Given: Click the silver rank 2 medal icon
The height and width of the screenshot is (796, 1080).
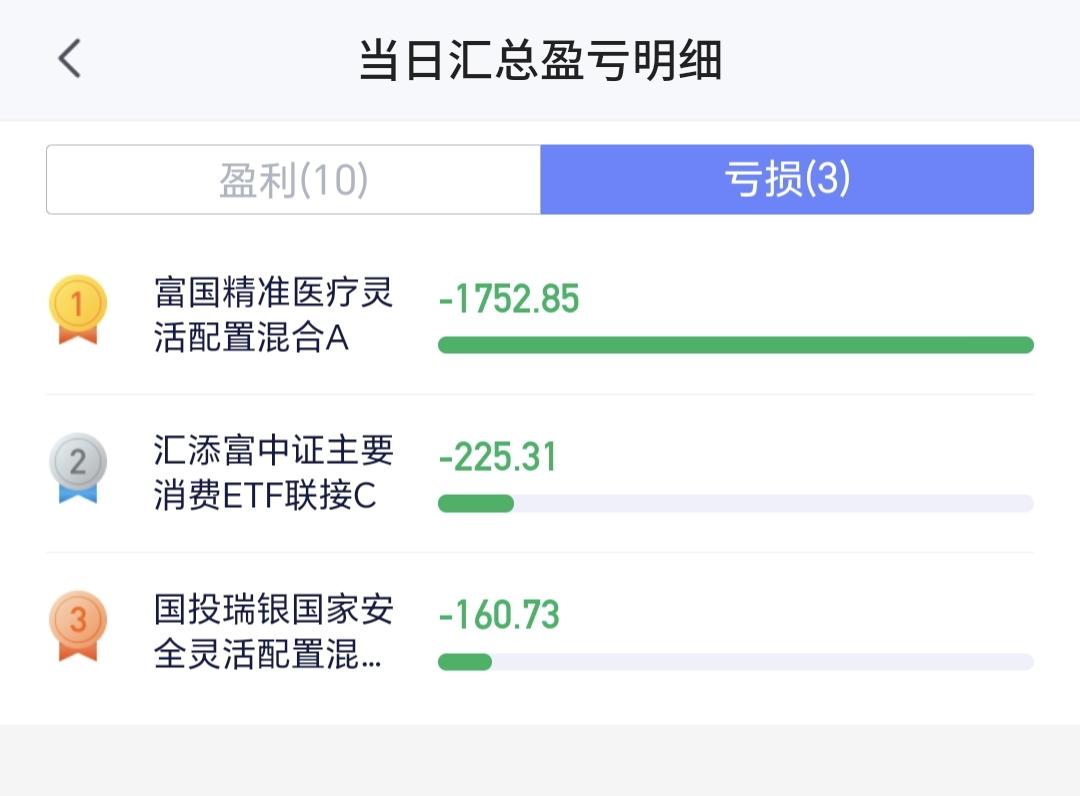Looking at the screenshot, I should (x=78, y=468).
